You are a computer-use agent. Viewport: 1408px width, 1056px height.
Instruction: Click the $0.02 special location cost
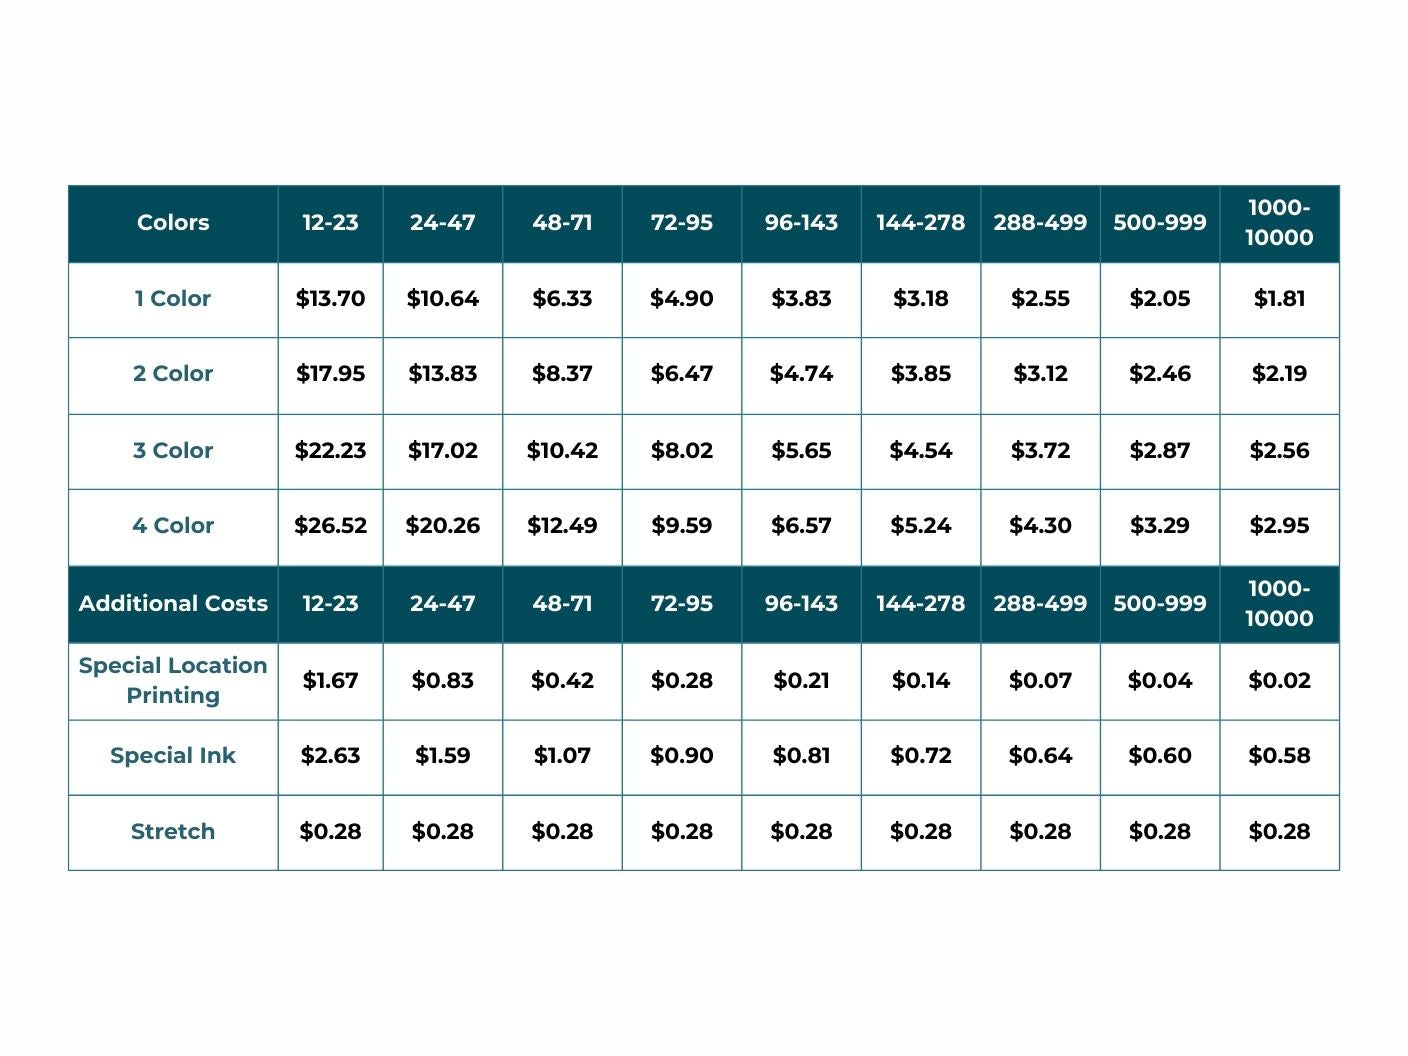[1279, 681]
